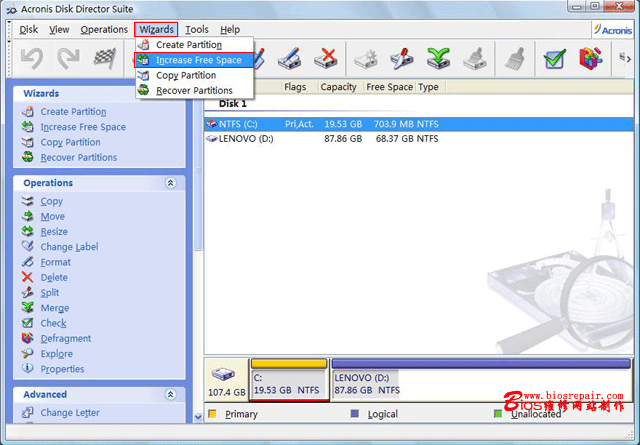Image resolution: width=640 pixels, height=445 pixels.
Task: Click the red X Delete toolbar icon
Action: point(326,59)
